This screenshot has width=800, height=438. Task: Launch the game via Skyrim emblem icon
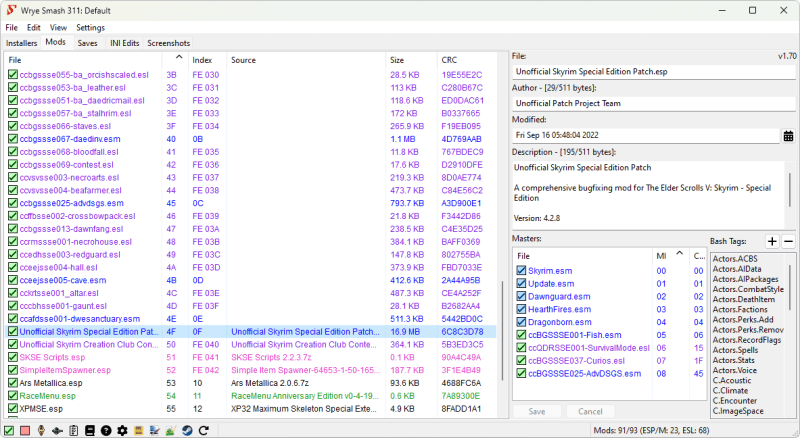(x=41, y=430)
